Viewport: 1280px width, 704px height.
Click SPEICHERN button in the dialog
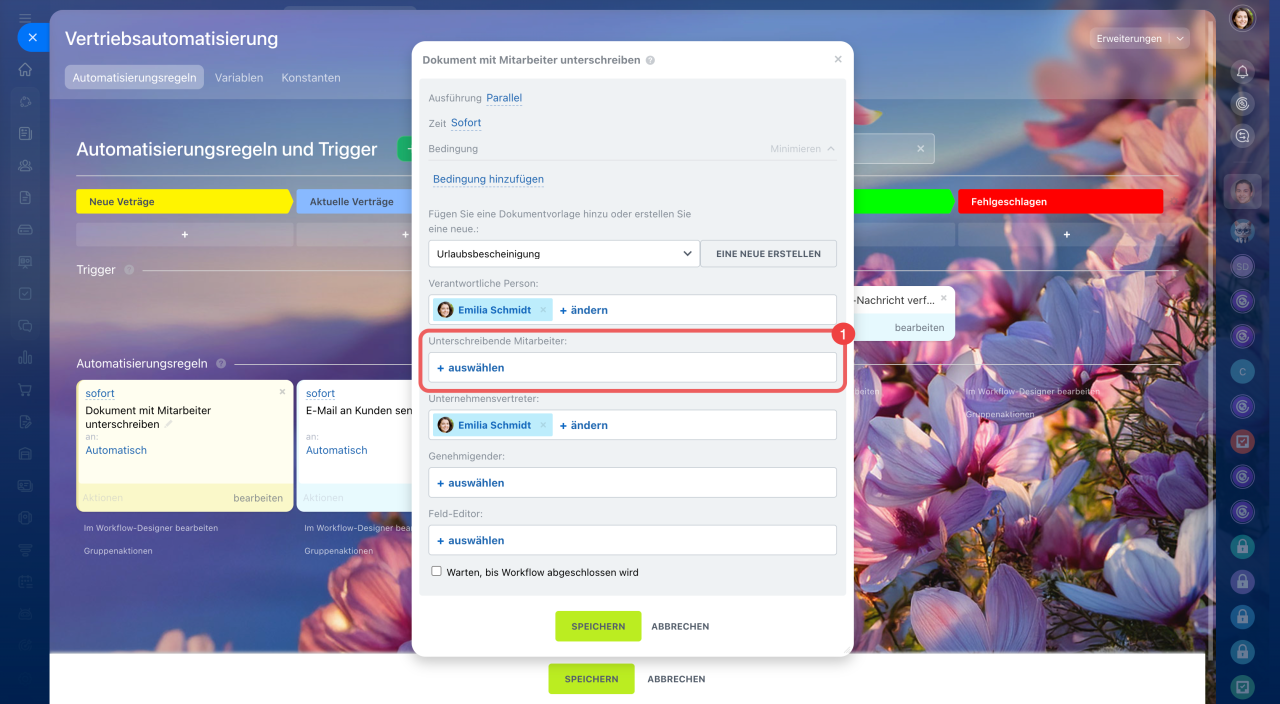(598, 627)
